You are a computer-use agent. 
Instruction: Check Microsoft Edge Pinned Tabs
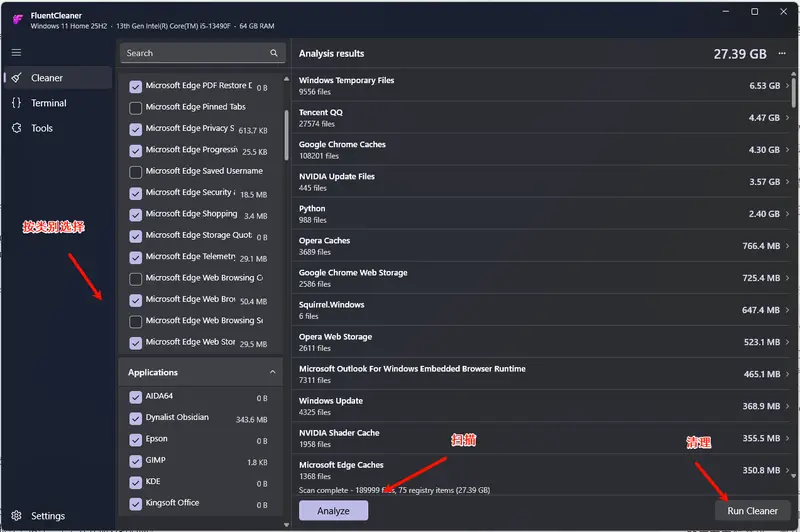pos(135,108)
